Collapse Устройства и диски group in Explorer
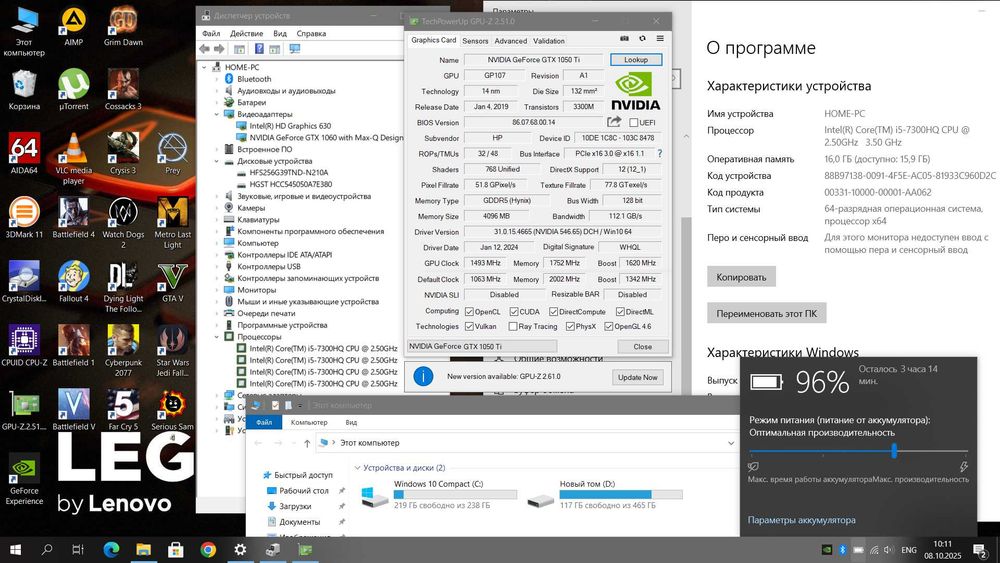Image resolution: width=1000 pixels, height=563 pixels. click(x=358, y=468)
